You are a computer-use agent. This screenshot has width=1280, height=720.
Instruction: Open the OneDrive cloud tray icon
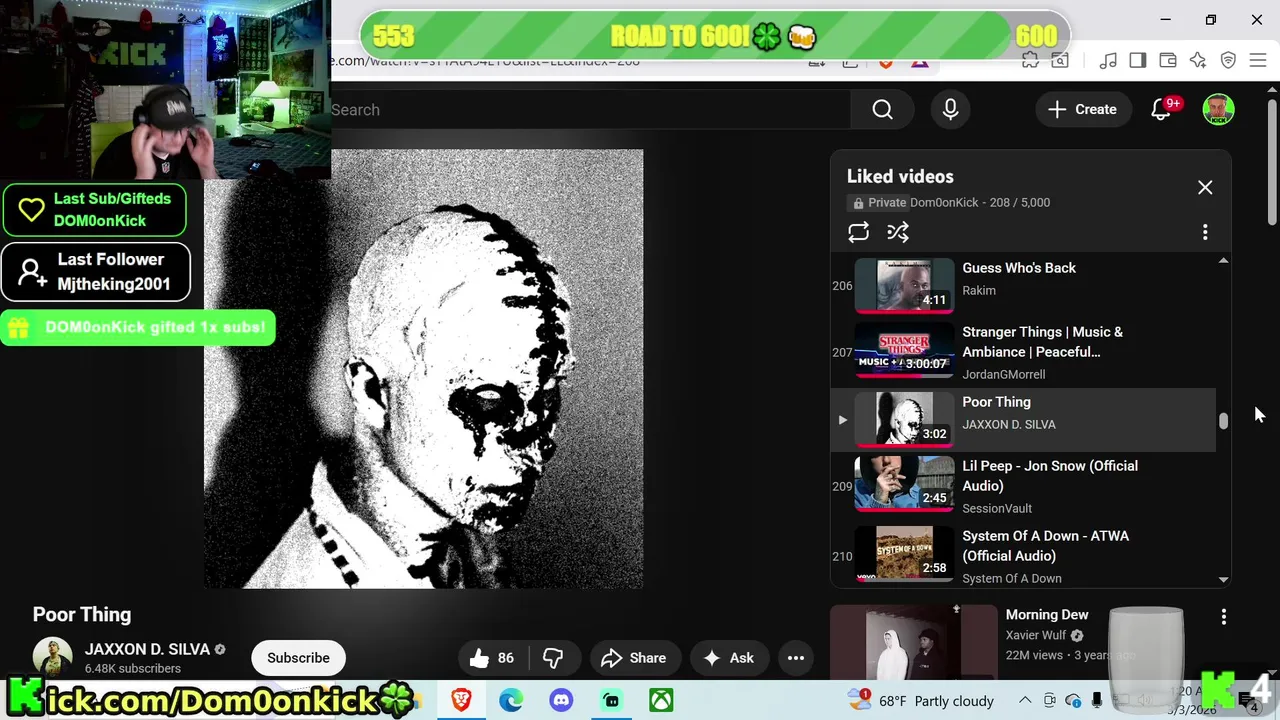[1073, 700]
